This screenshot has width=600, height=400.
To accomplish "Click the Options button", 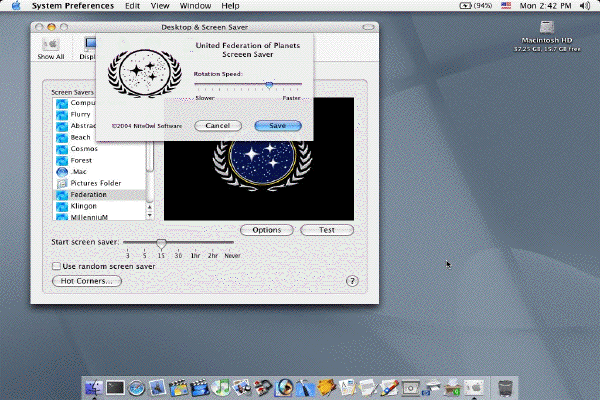I will click(267, 230).
